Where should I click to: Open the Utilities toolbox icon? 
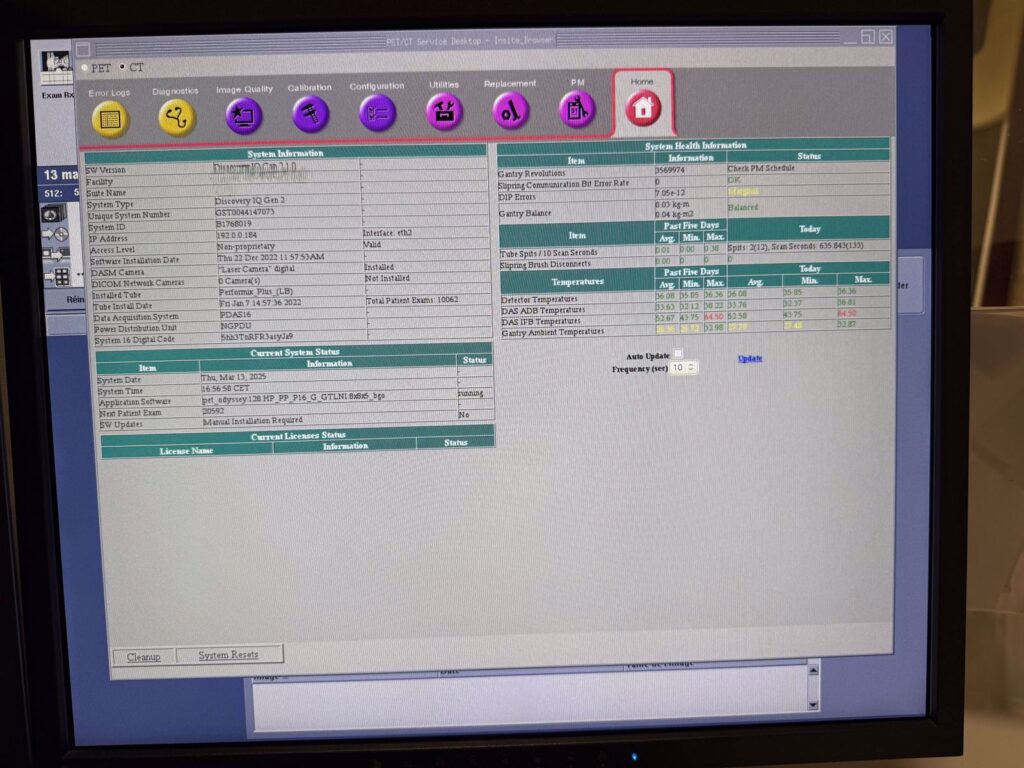pos(444,112)
